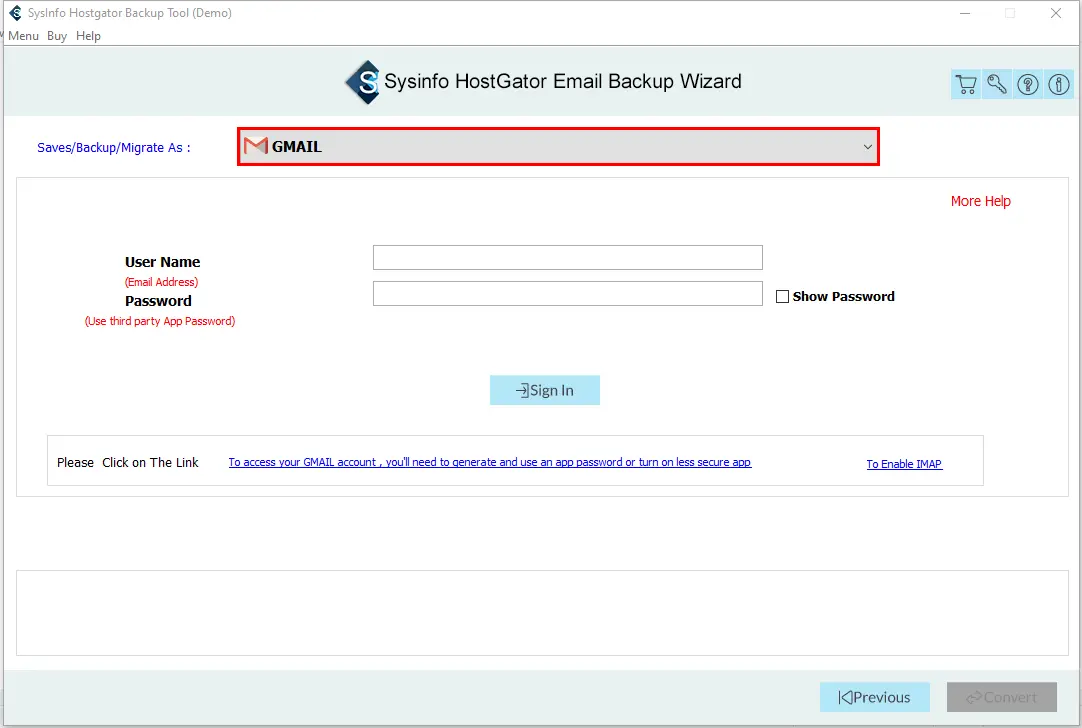Expand the Saves/Backup/Migrate As dropdown arrow
The width and height of the screenshot is (1082, 728).
[867, 147]
